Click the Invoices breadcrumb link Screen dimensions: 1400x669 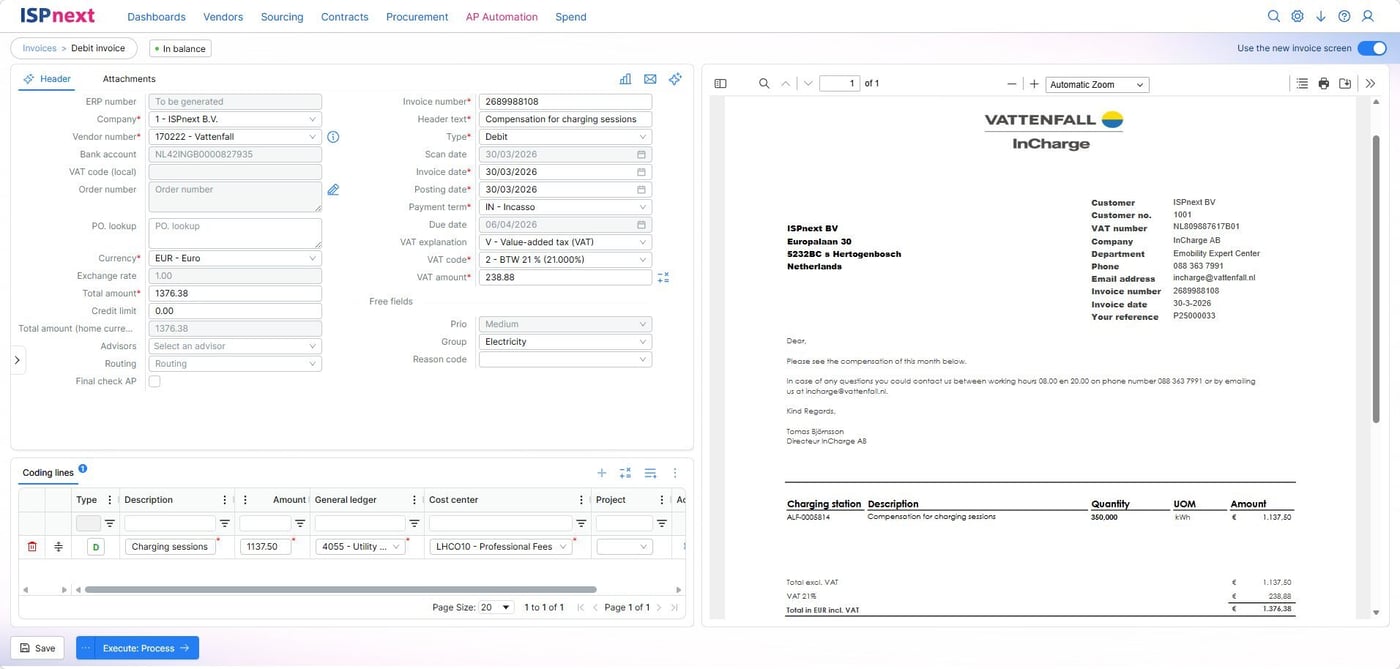pyautogui.click(x=40, y=48)
